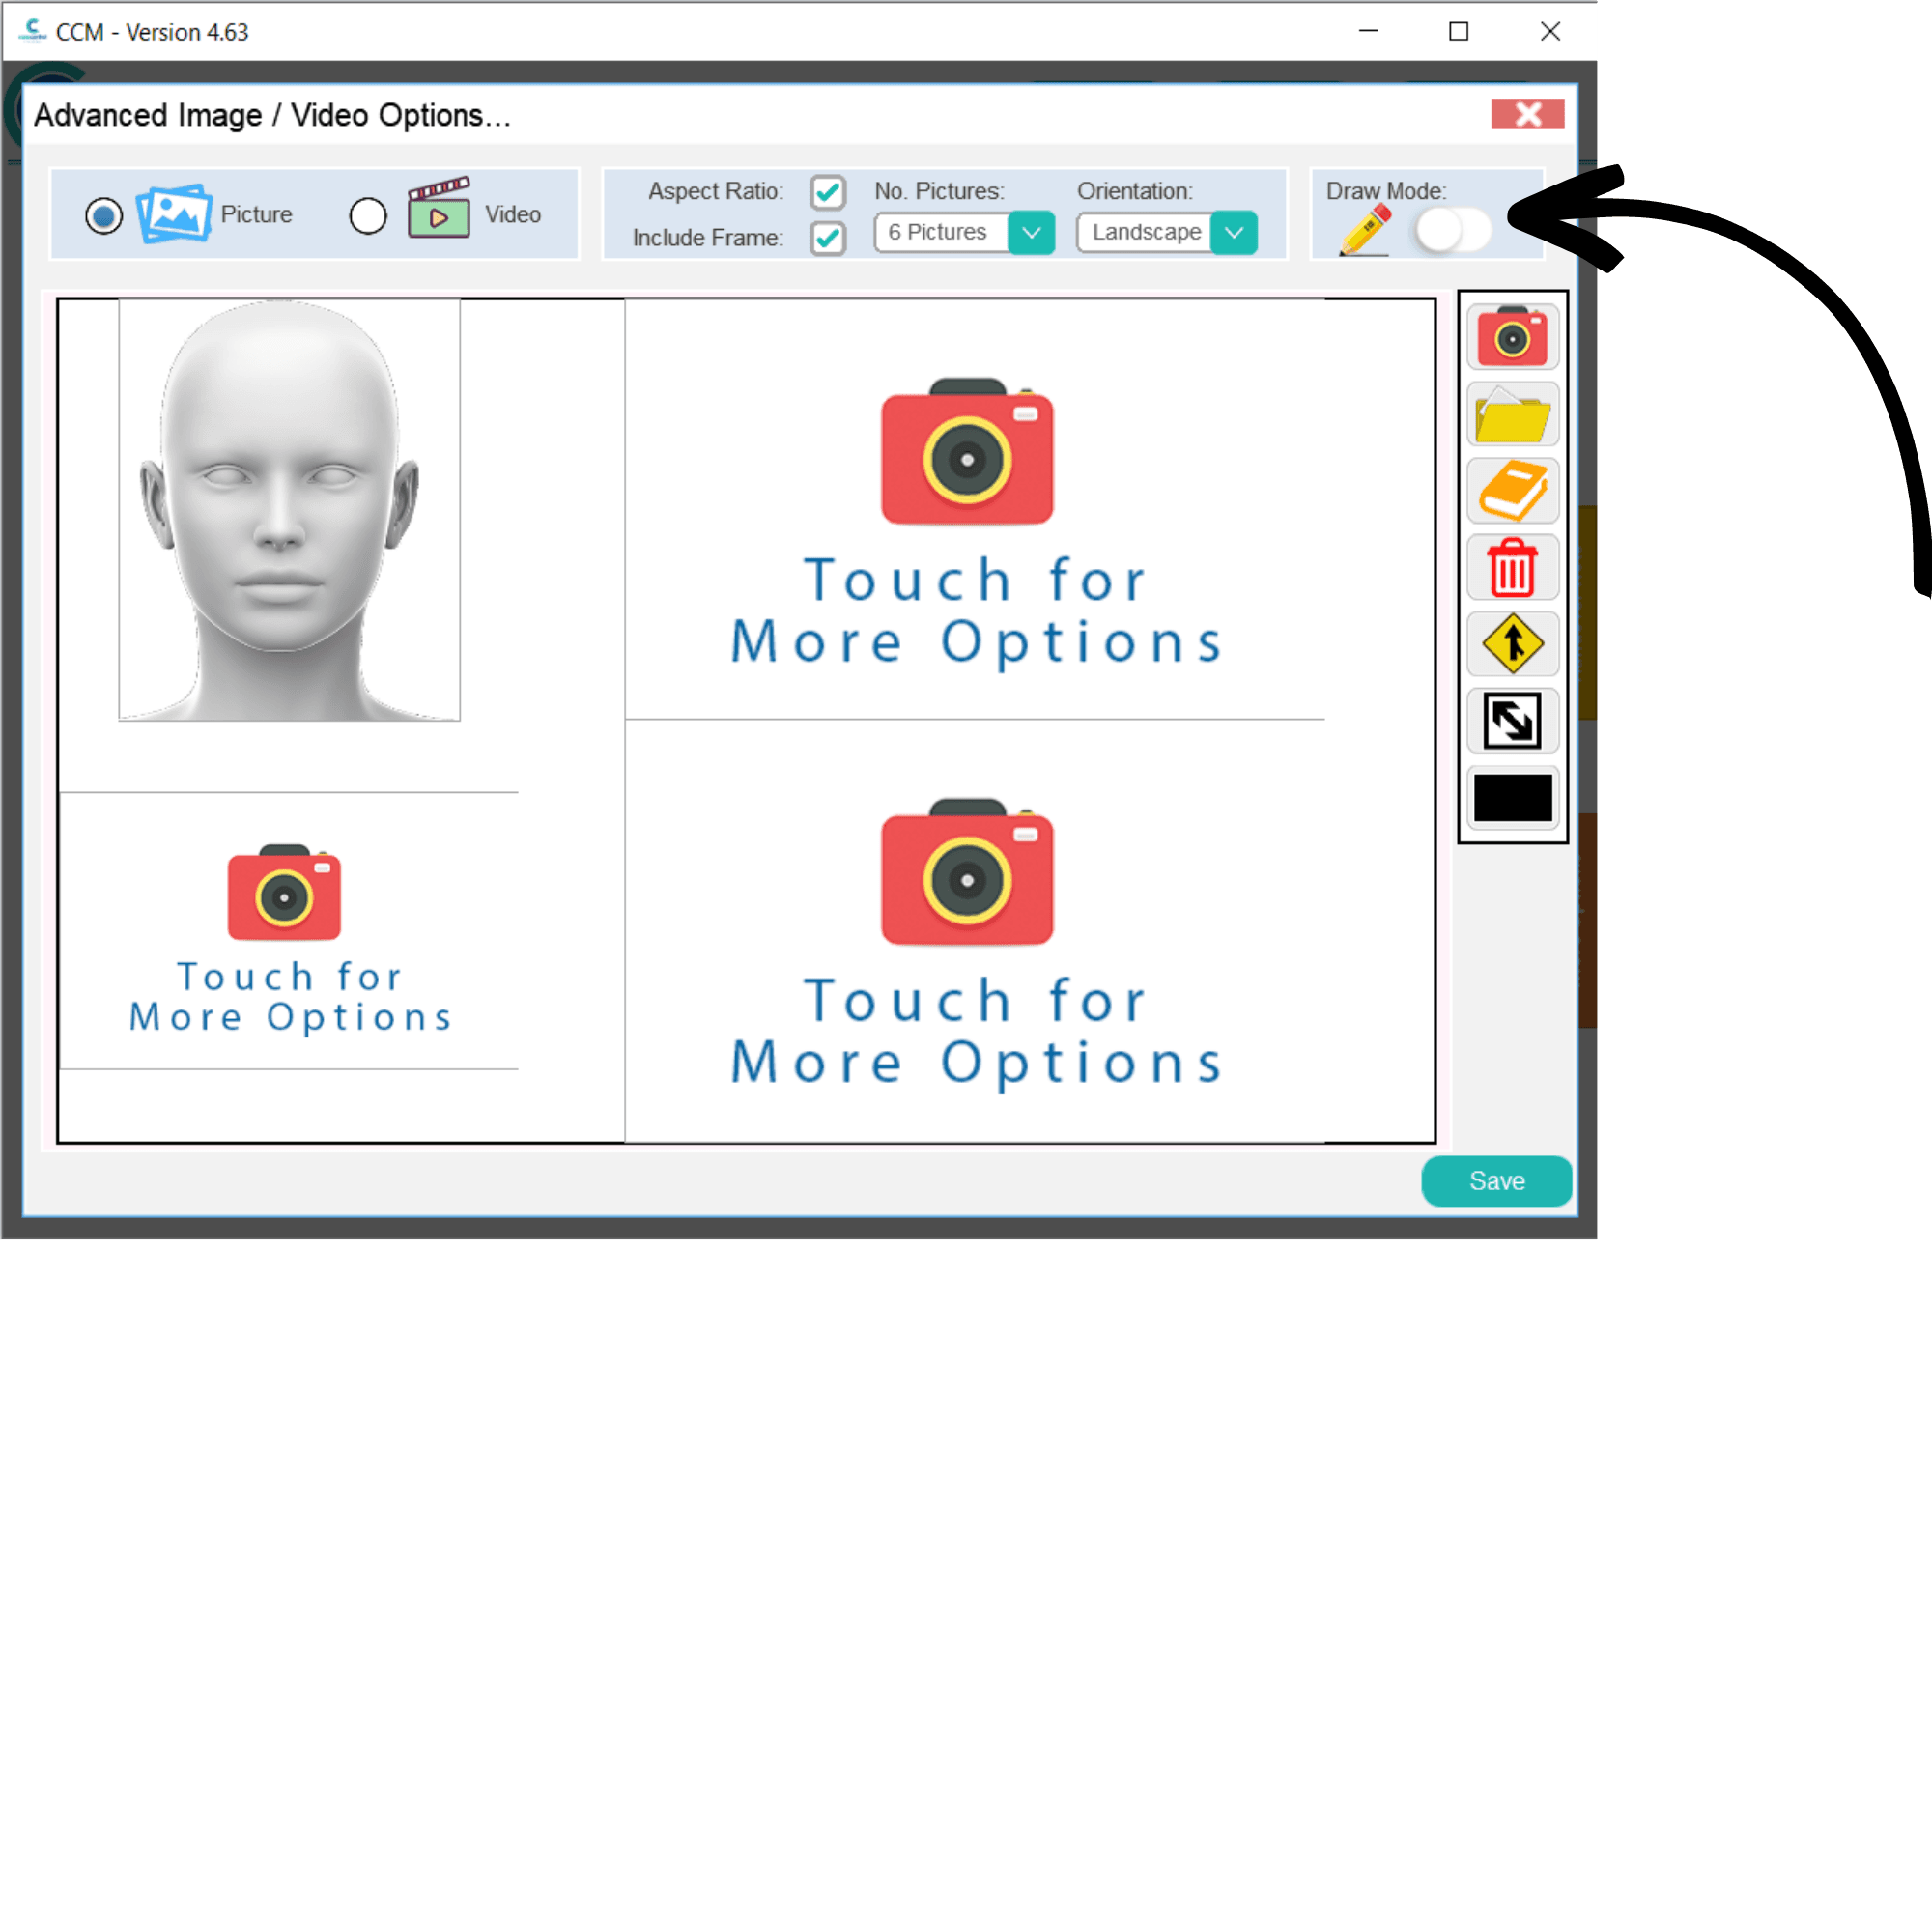Maximize the CCM window

1459,31
